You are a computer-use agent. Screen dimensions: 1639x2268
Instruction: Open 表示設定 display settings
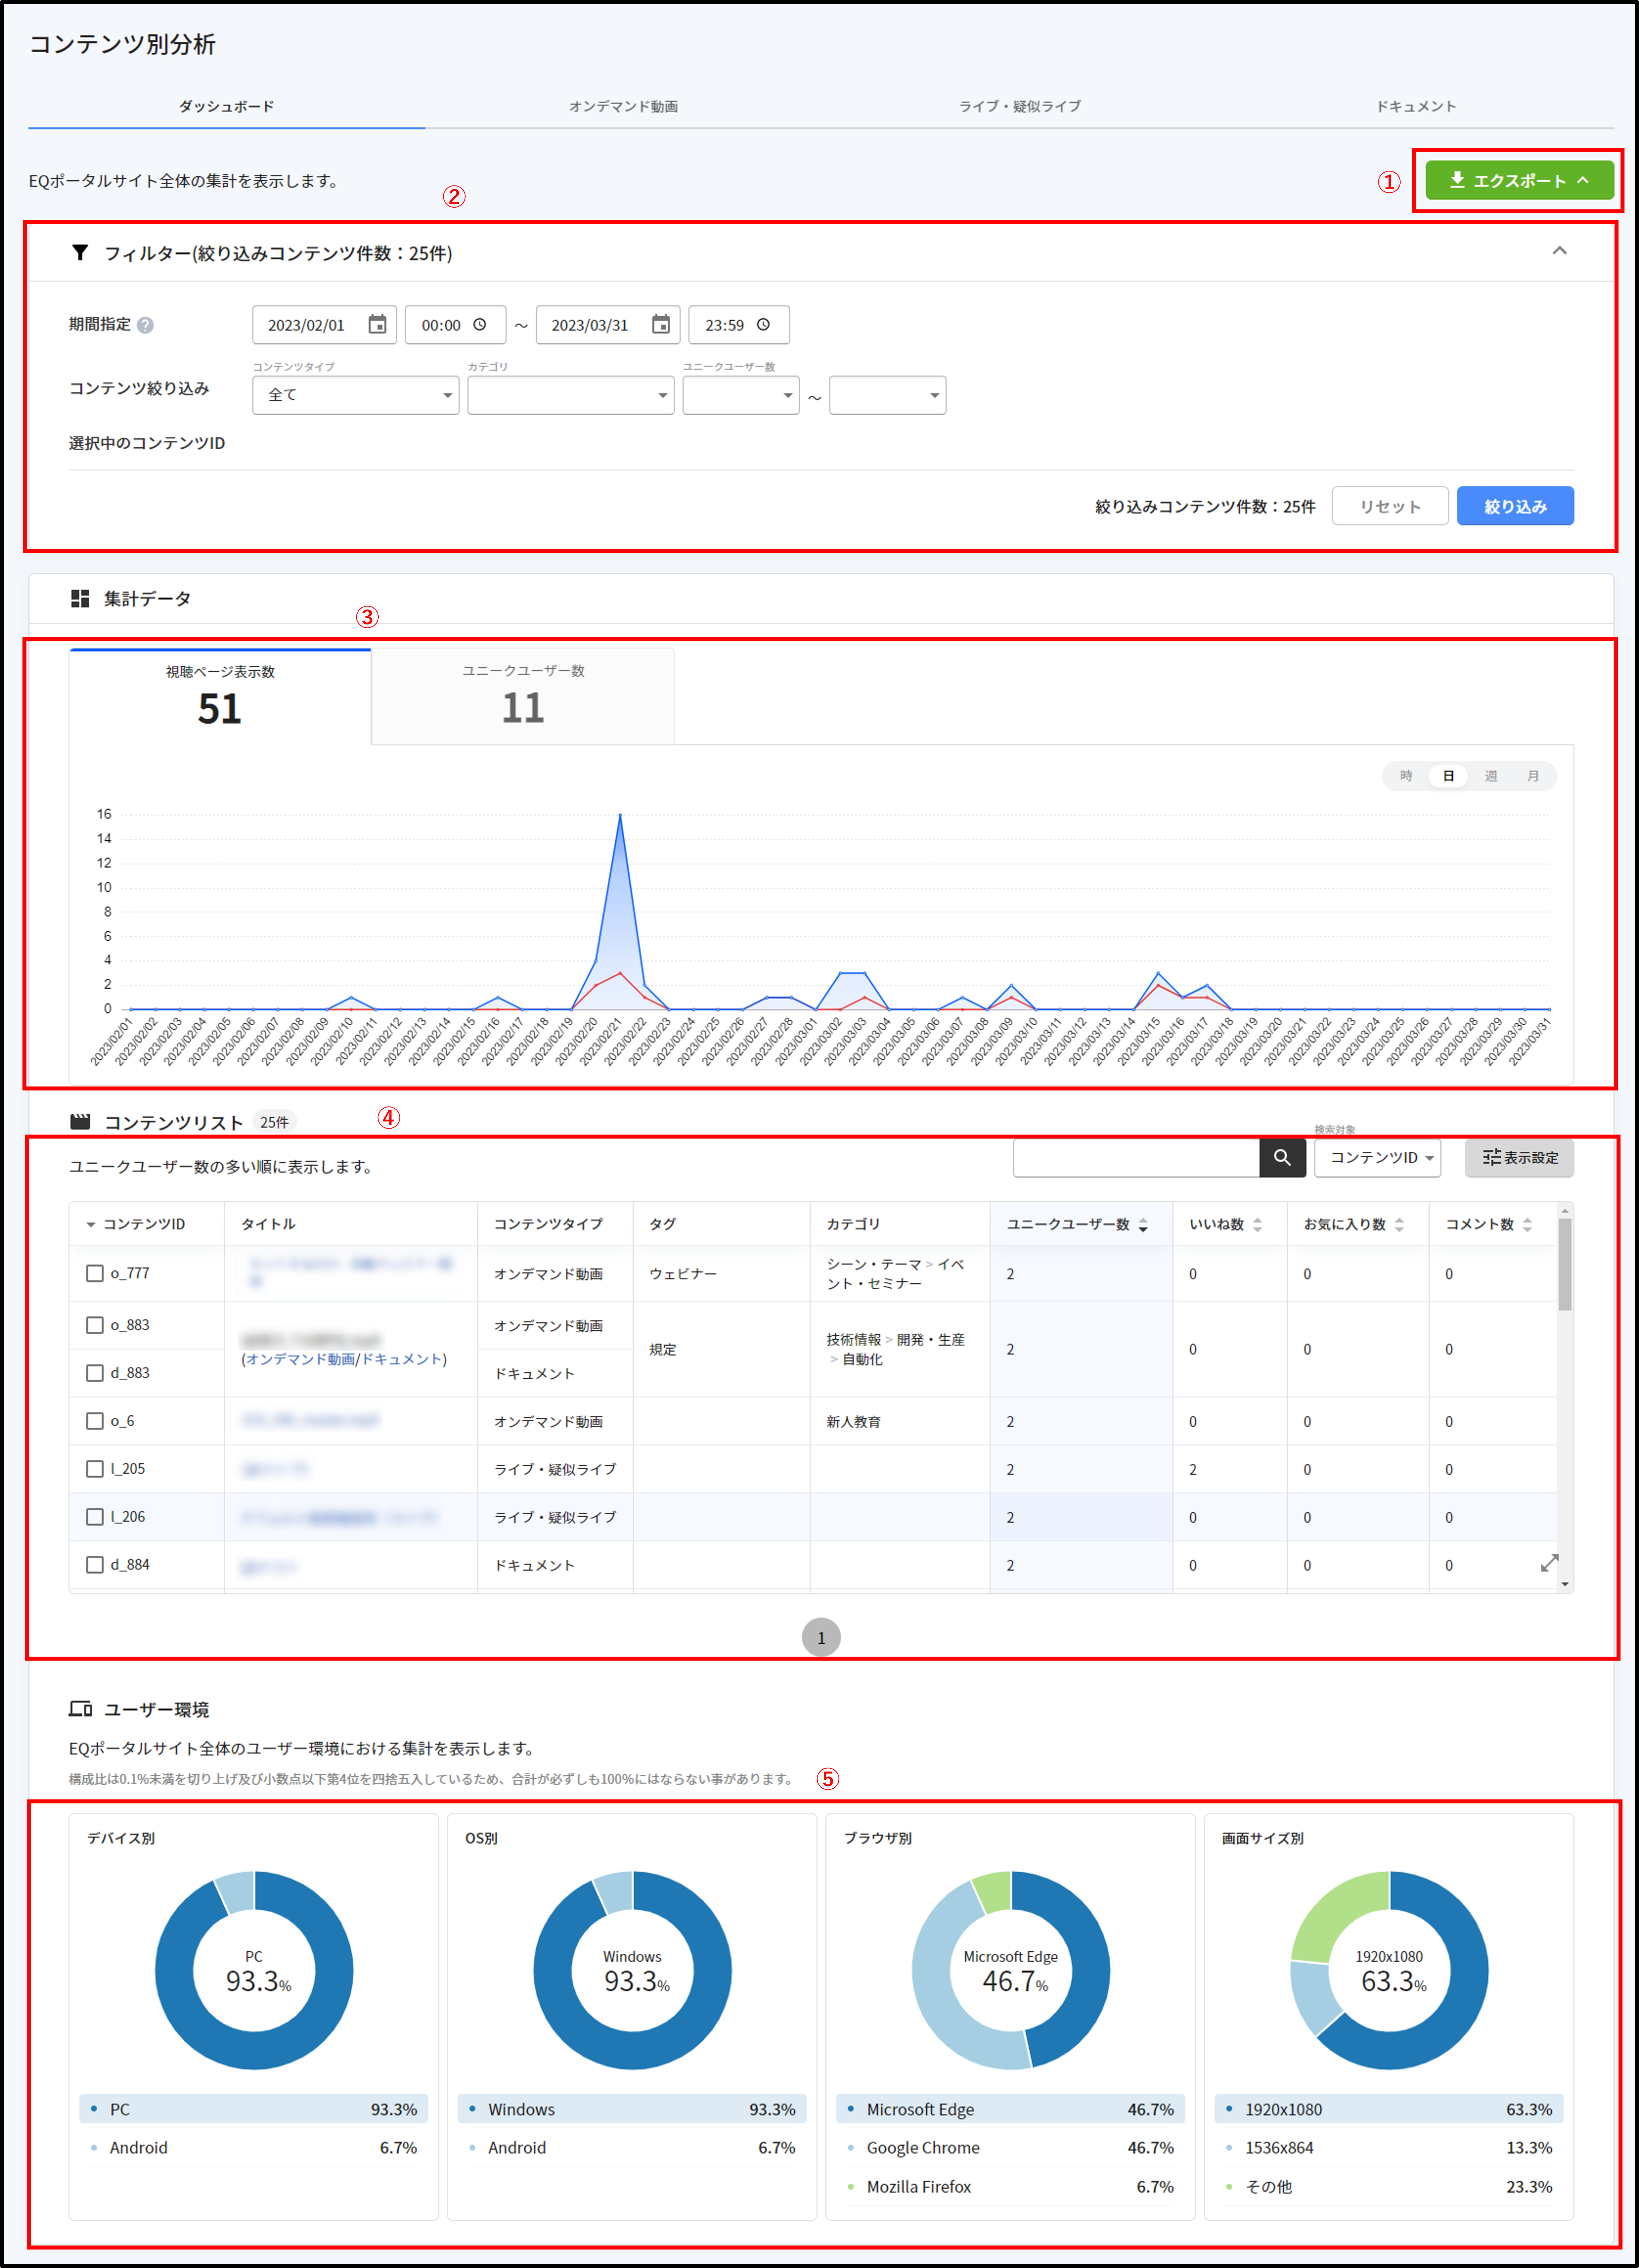(x=1519, y=1158)
